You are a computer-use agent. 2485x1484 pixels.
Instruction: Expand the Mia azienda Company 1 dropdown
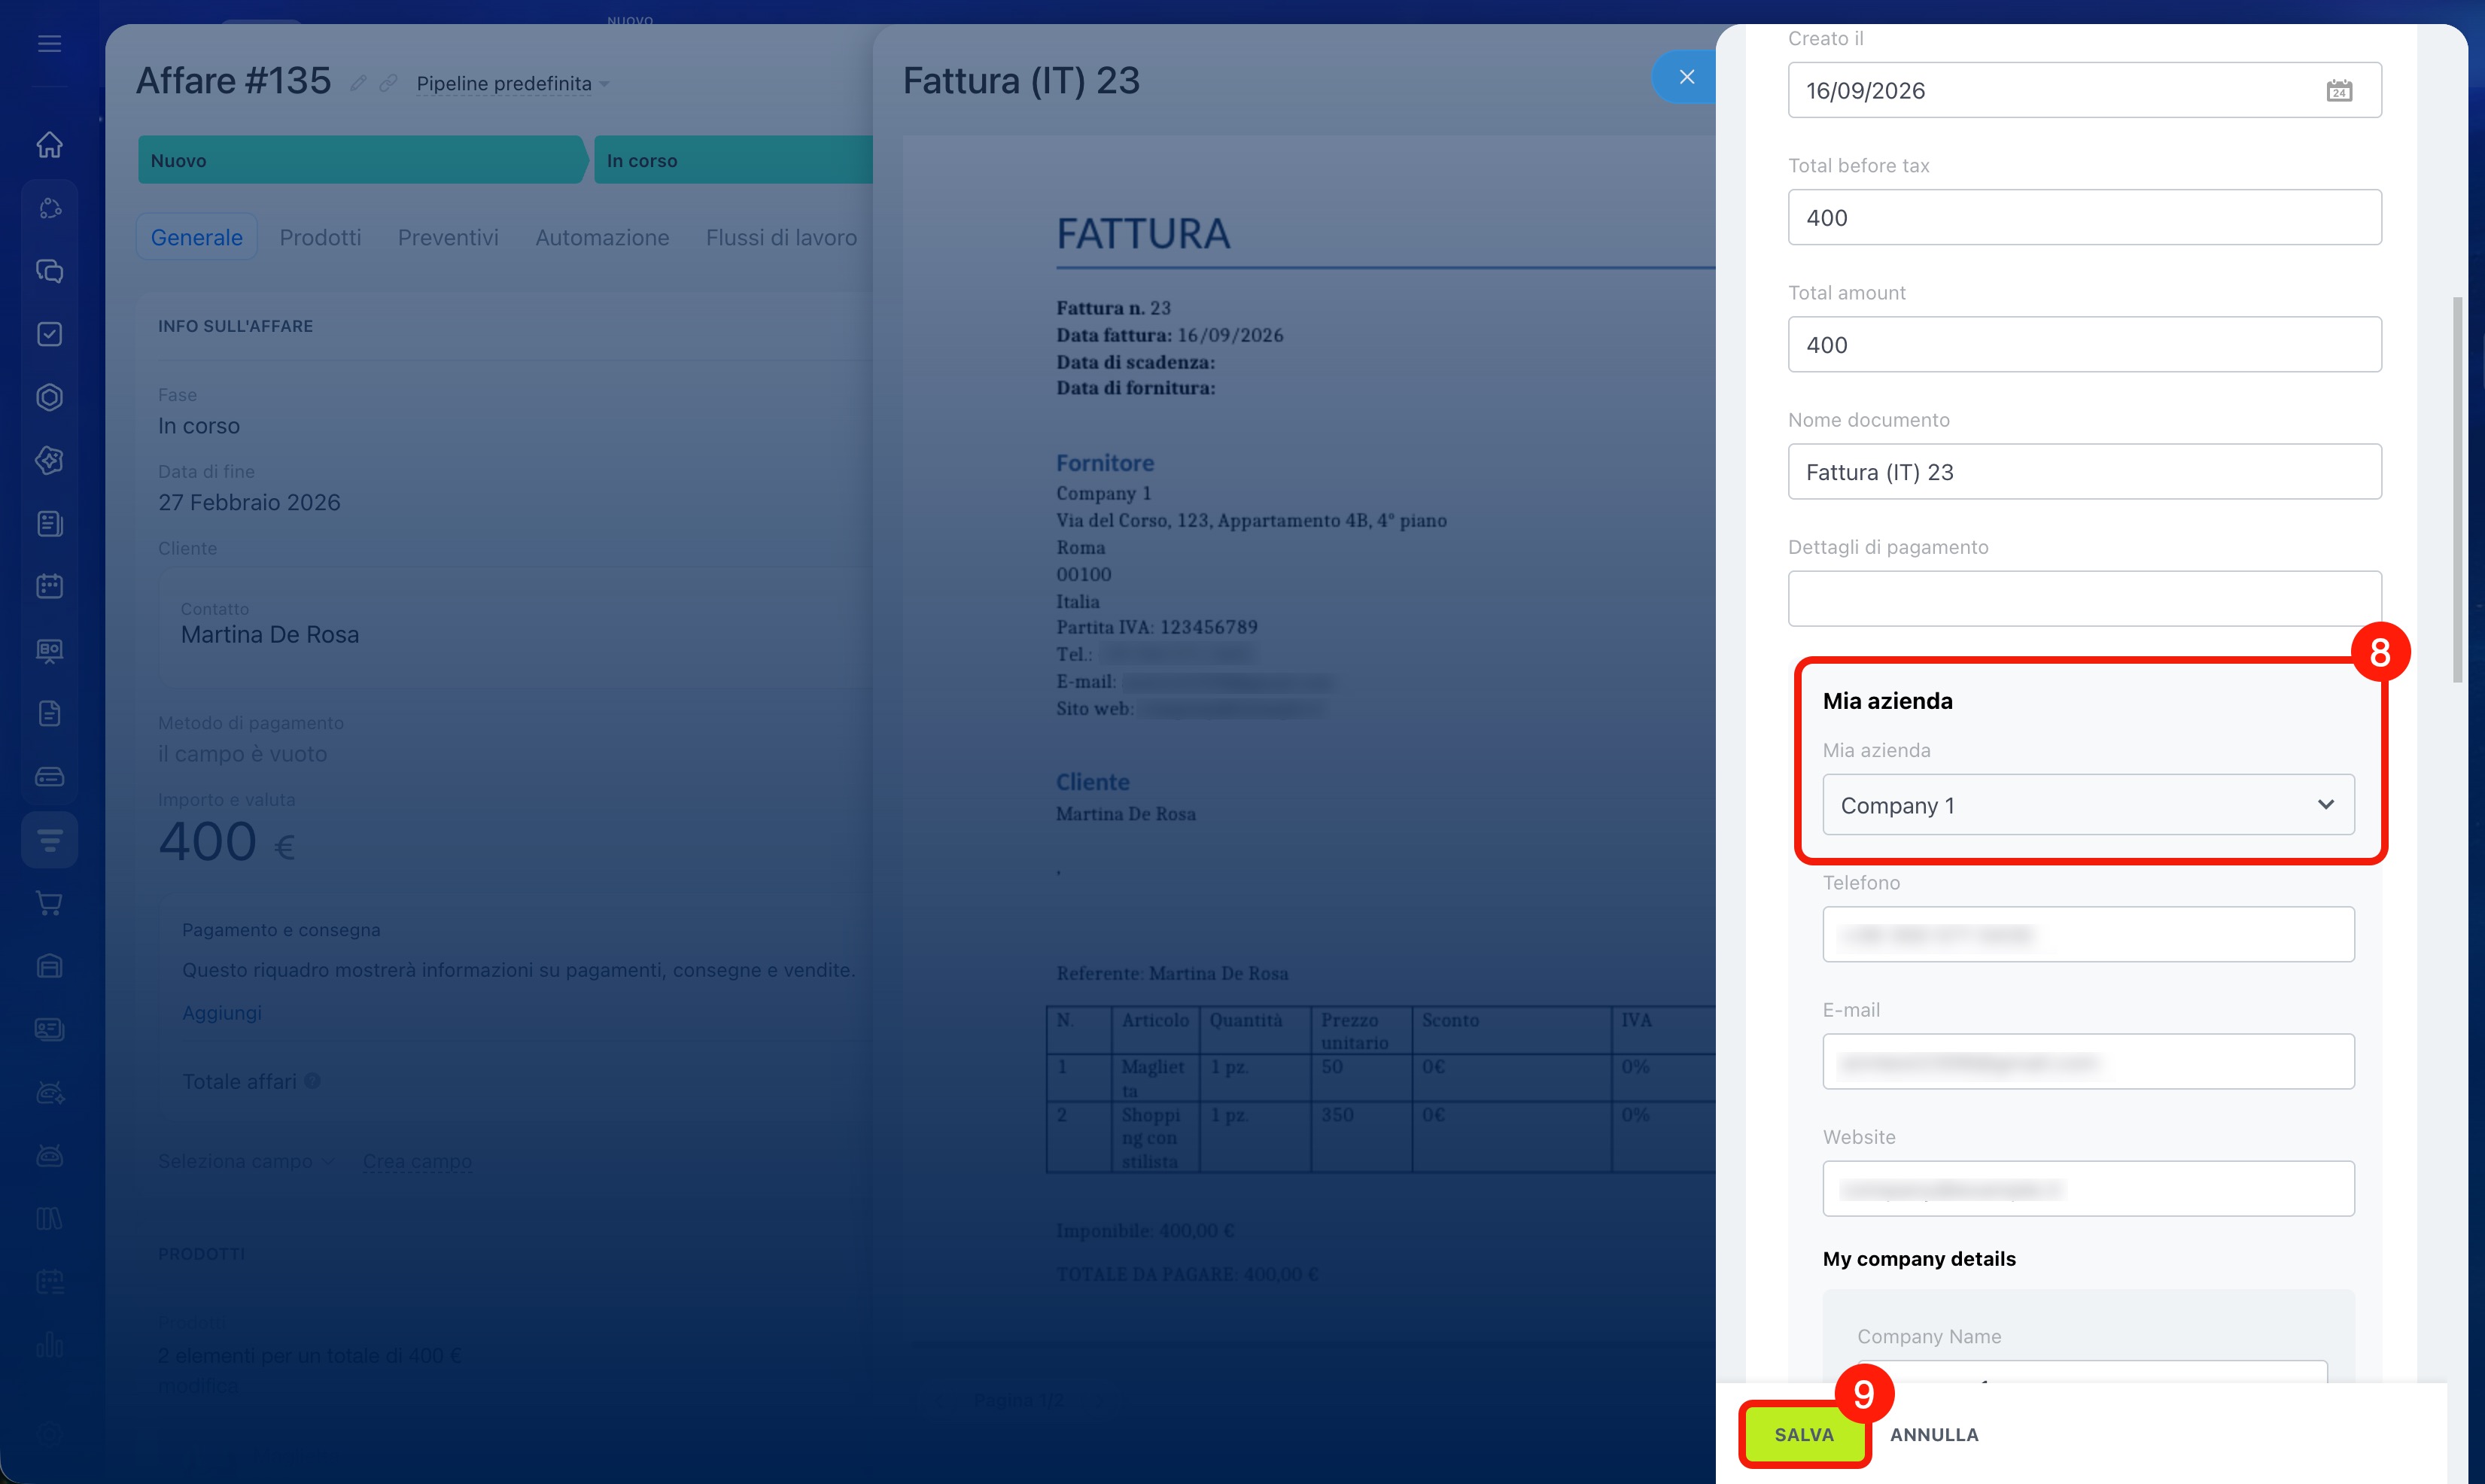(x=2088, y=805)
